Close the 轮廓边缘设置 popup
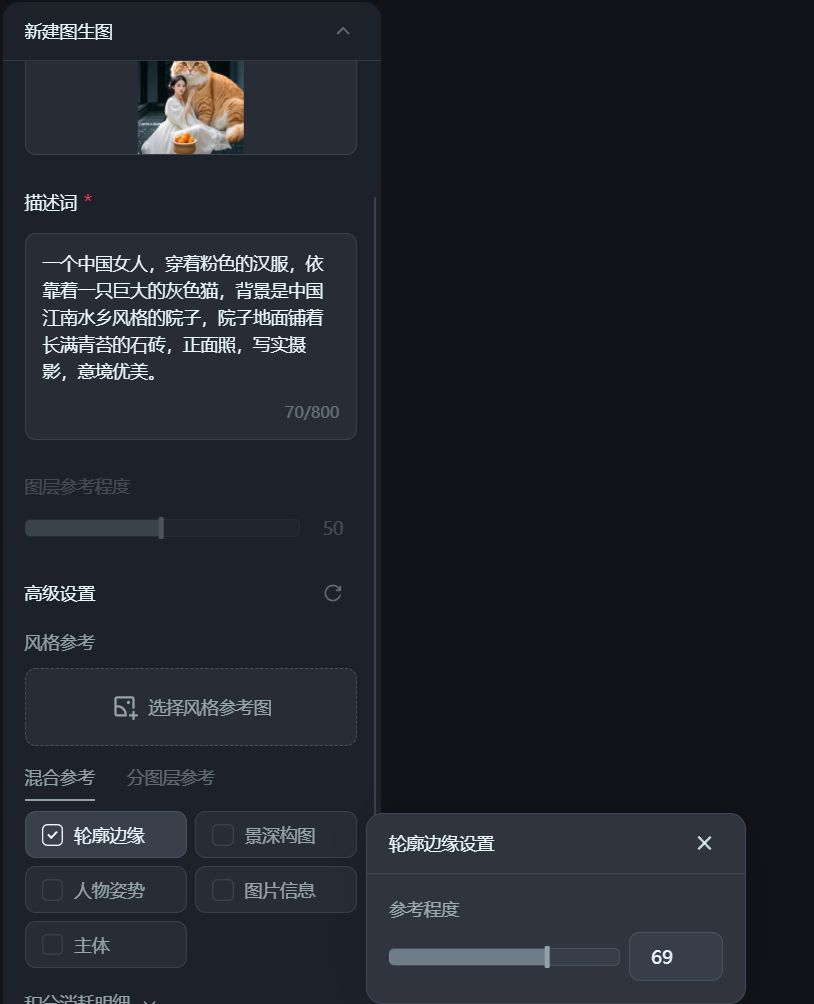The width and height of the screenshot is (814, 1004). click(704, 843)
